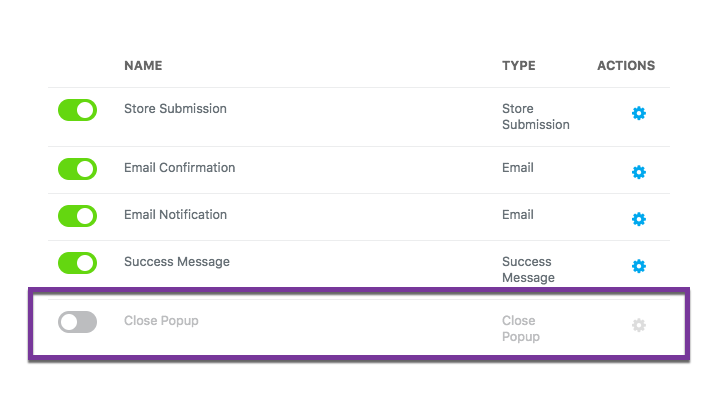Image resolution: width=712 pixels, height=398 pixels.
Task: Select the Store Submission action name
Action: click(x=175, y=109)
